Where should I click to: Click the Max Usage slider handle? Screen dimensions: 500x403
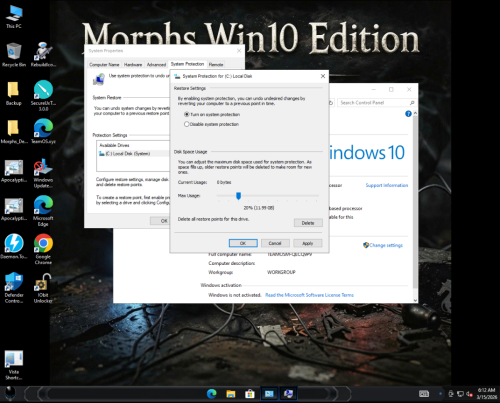tap(238, 196)
